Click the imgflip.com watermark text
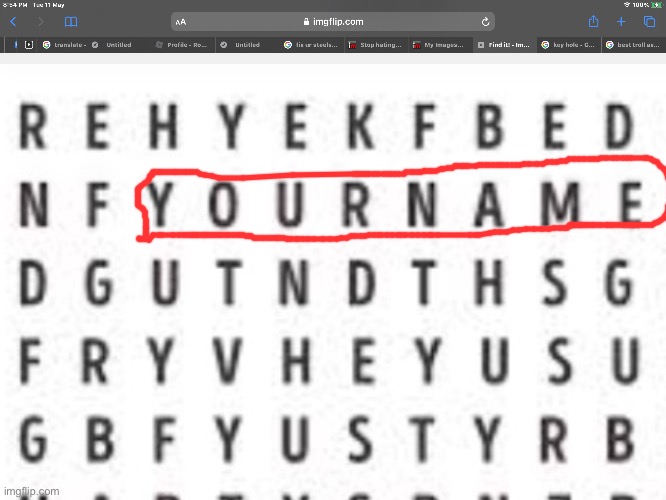This screenshot has height=500, width=666. (31, 491)
